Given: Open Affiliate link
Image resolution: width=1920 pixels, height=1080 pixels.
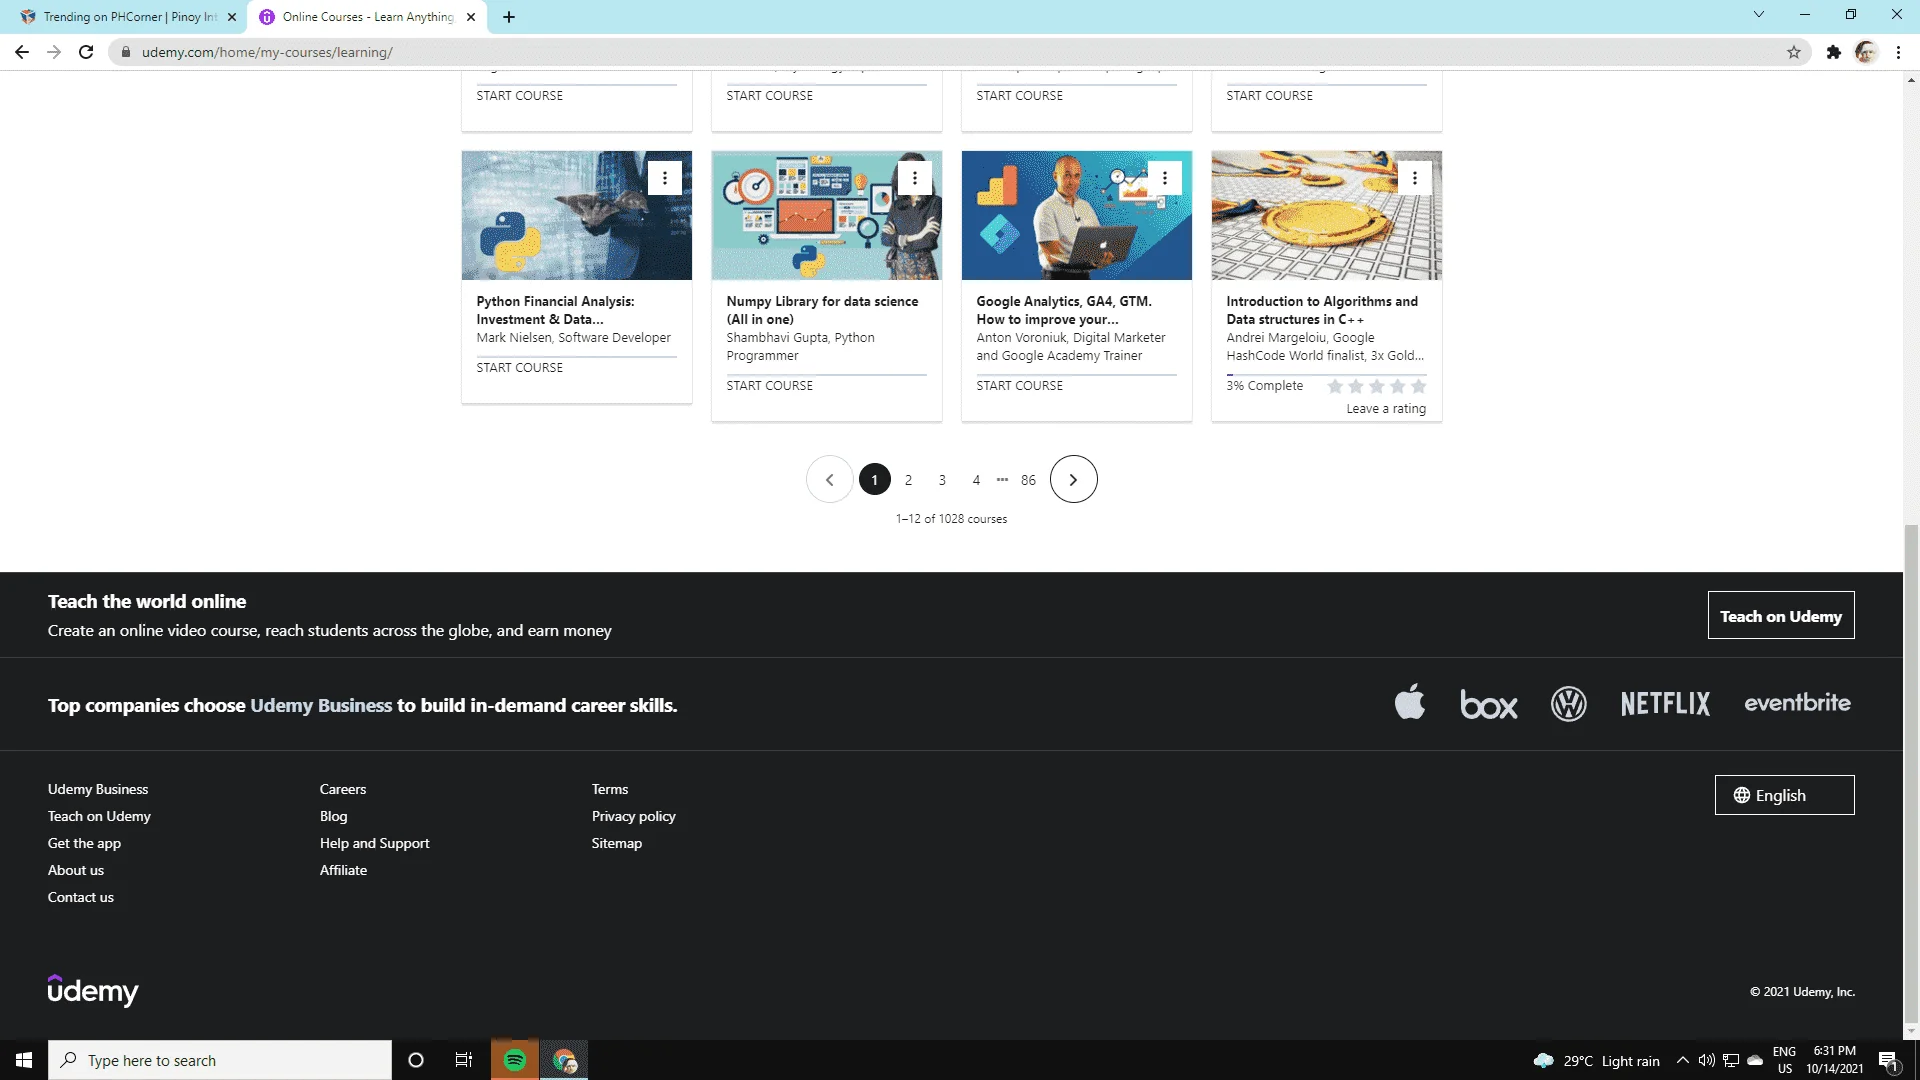Looking at the screenshot, I should click(x=343, y=870).
